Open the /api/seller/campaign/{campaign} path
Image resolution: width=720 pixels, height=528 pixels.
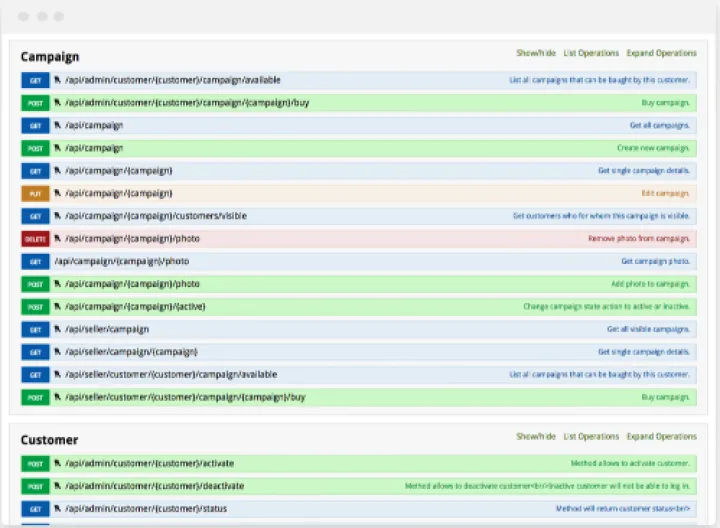click(x=131, y=352)
